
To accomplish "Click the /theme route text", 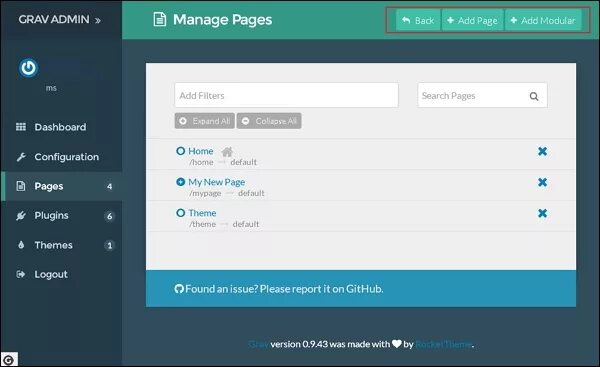I will point(202,224).
